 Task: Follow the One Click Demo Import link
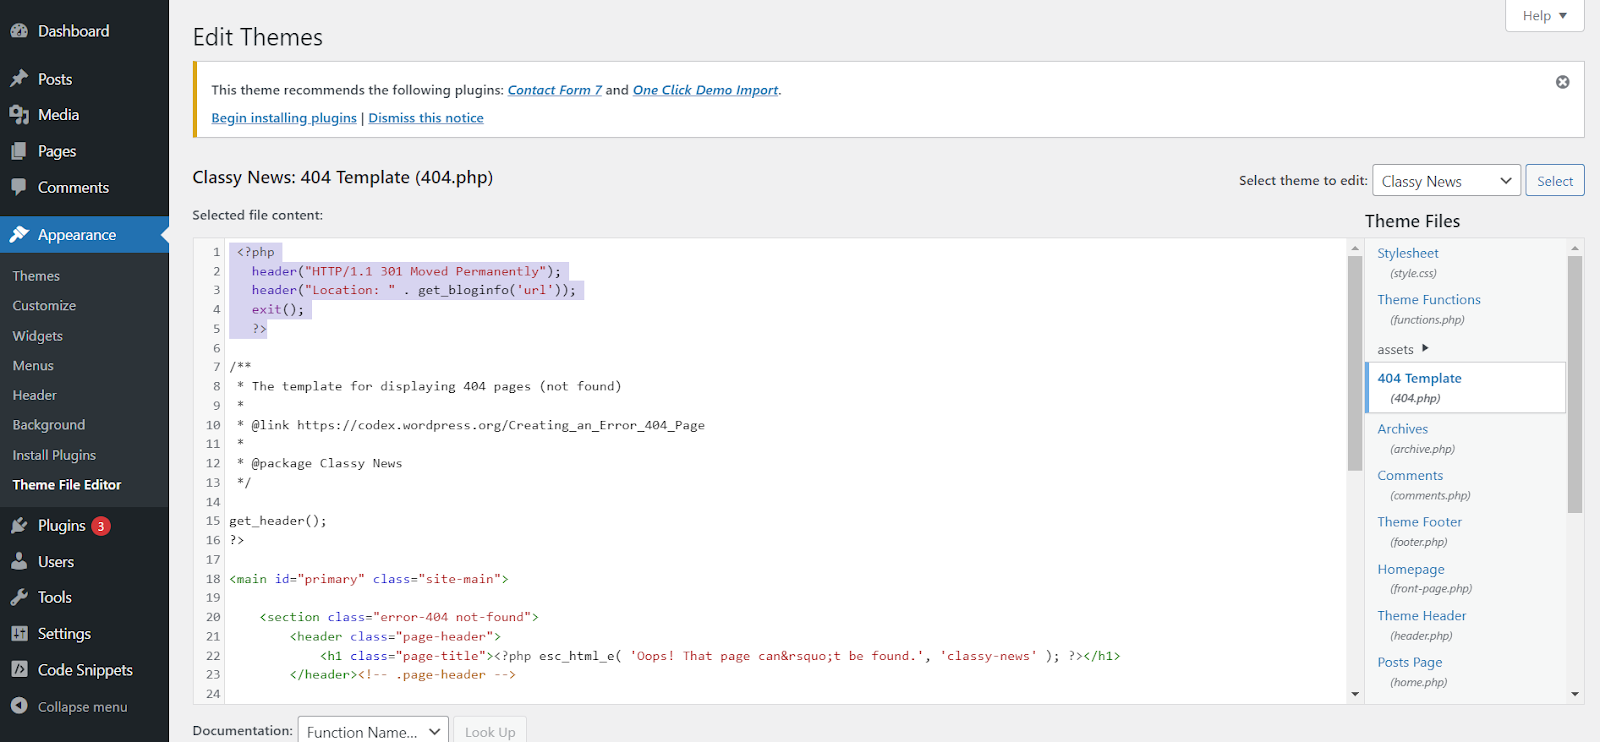pos(705,90)
